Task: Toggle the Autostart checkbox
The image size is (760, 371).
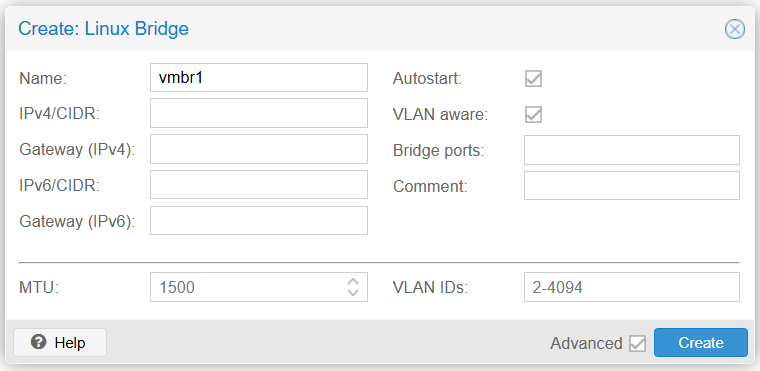Action: coord(533,79)
